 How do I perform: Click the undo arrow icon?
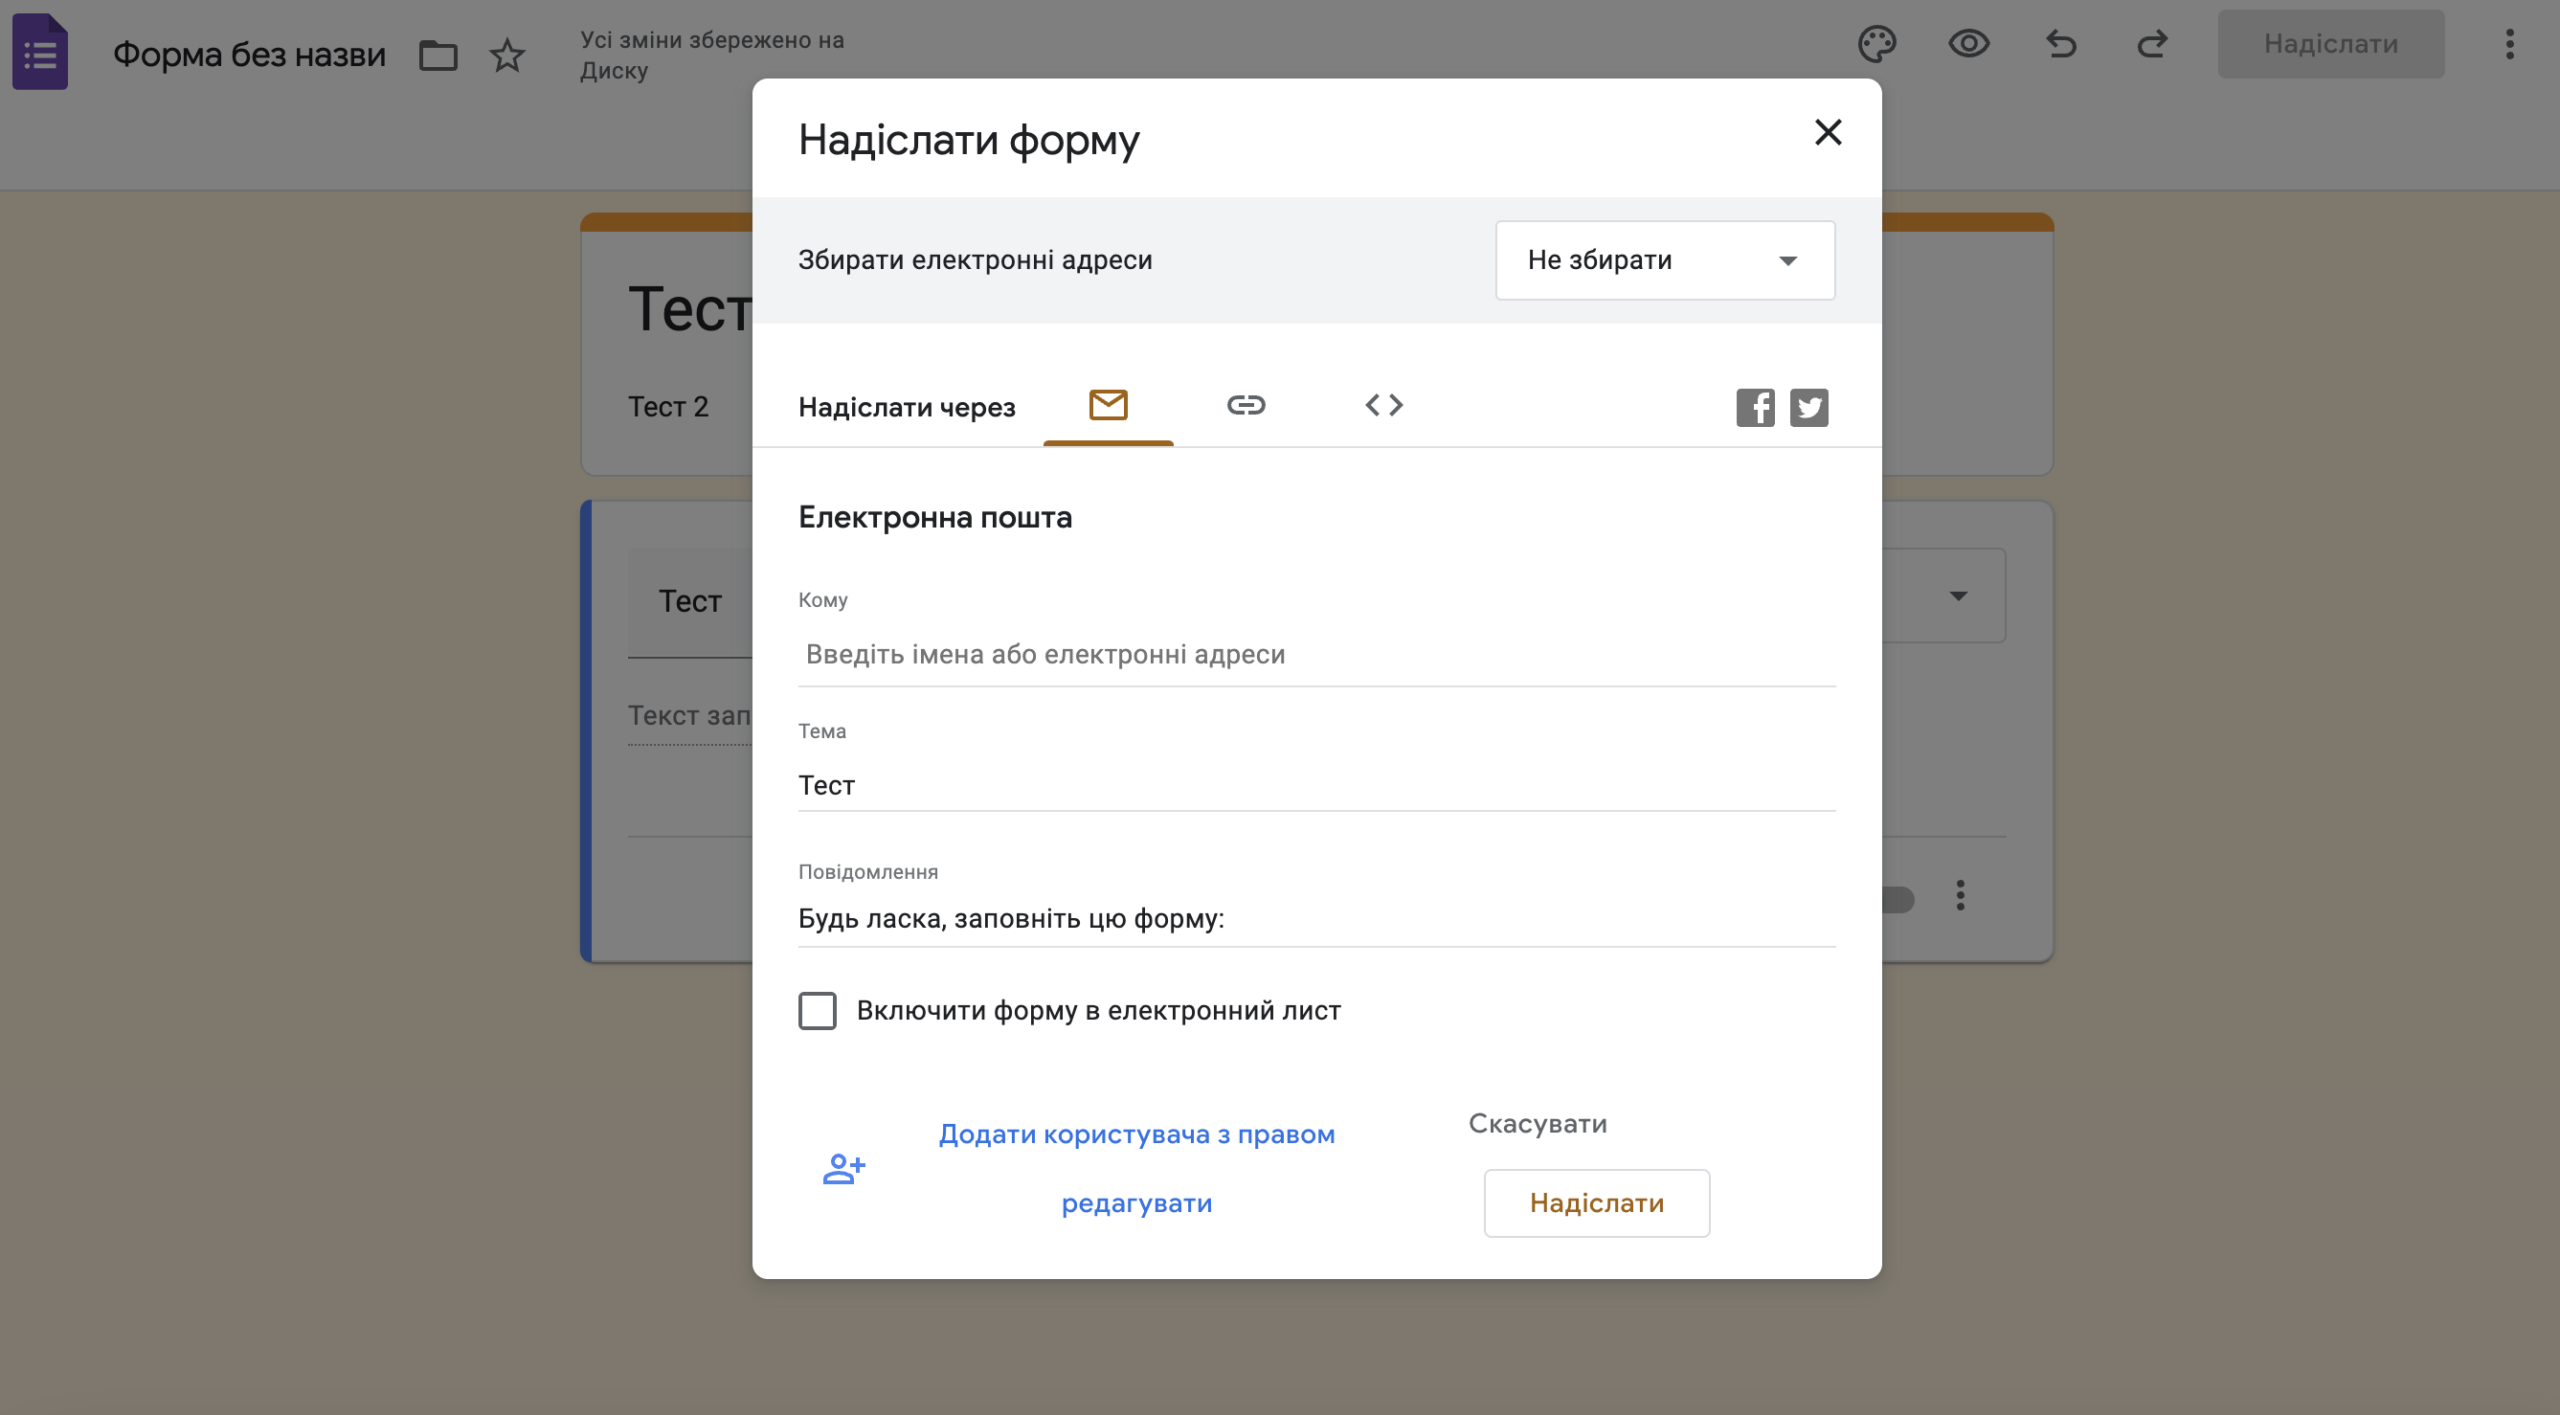(x=2061, y=44)
